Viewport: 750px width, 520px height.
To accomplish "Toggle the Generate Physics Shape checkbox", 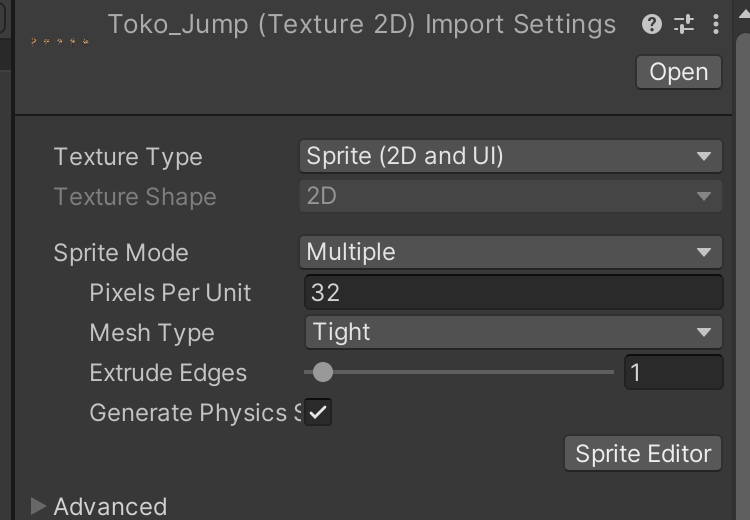I will 318,412.
